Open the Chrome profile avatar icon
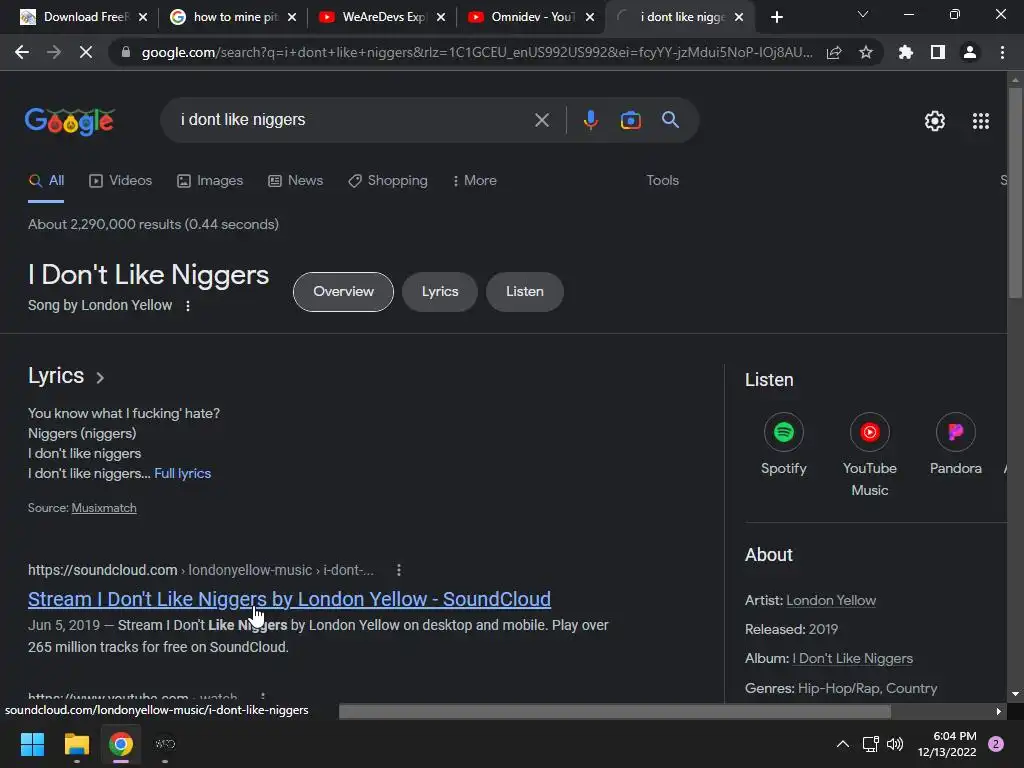 970,52
